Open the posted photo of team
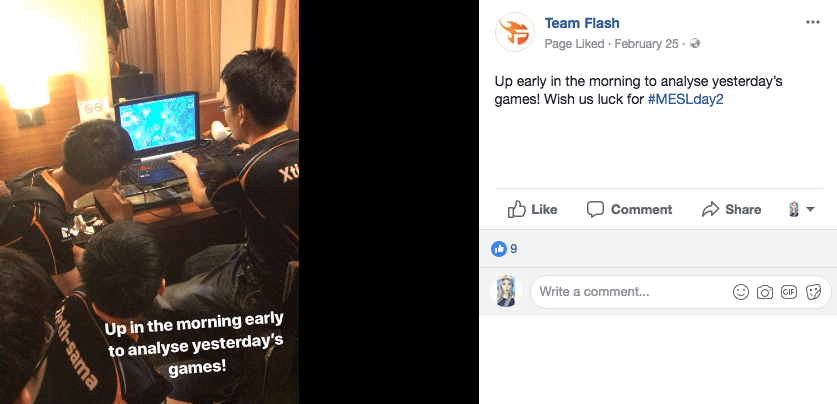 (x=149, y=202)
